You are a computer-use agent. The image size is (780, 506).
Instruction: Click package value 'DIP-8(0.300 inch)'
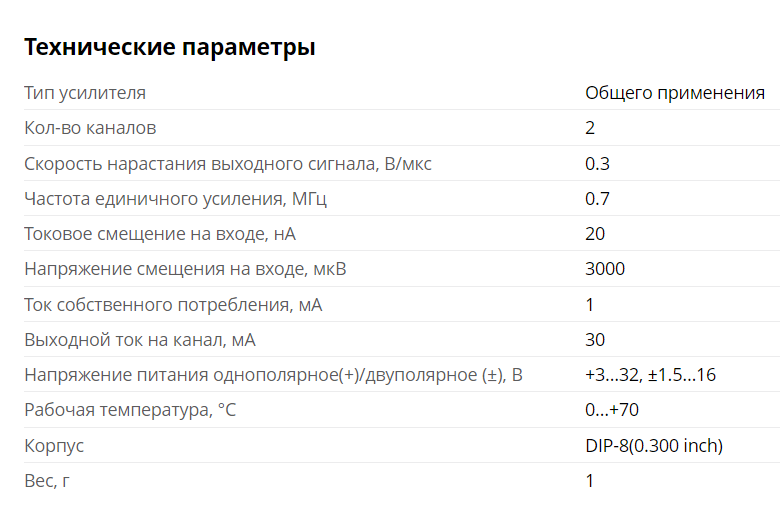[654, 446]
